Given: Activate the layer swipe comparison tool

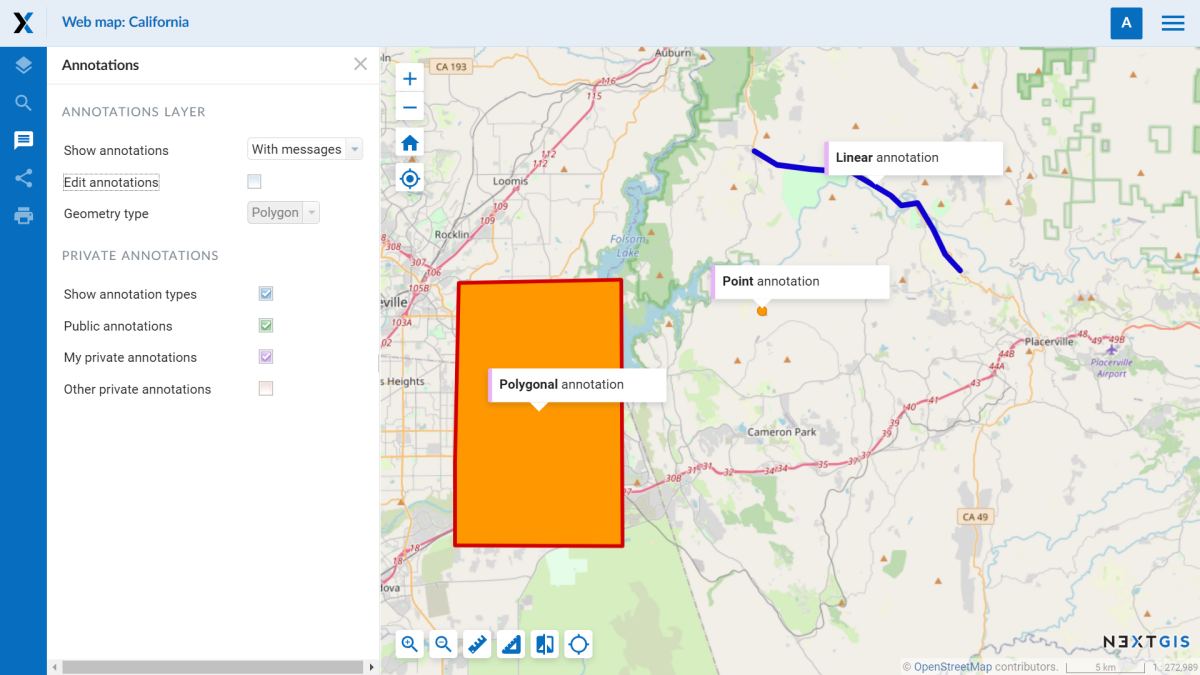Looking at the screenshot, I should [x=544, y=644].
